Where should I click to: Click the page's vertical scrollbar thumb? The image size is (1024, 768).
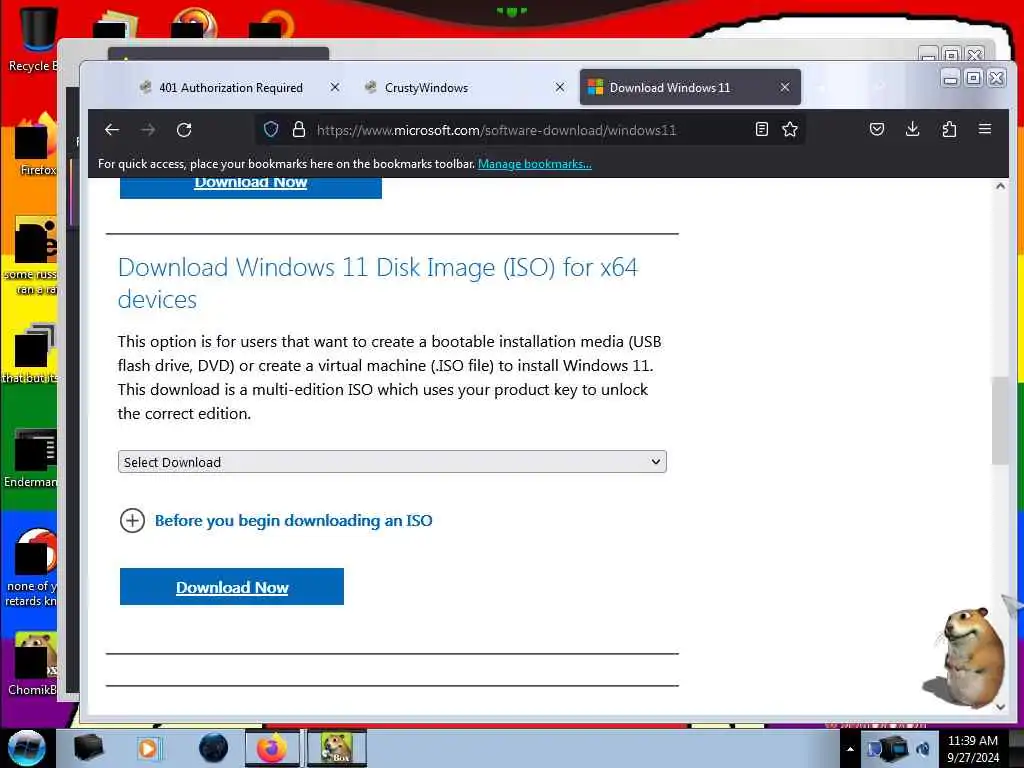pyautogui.click(x=1000, y=421)
